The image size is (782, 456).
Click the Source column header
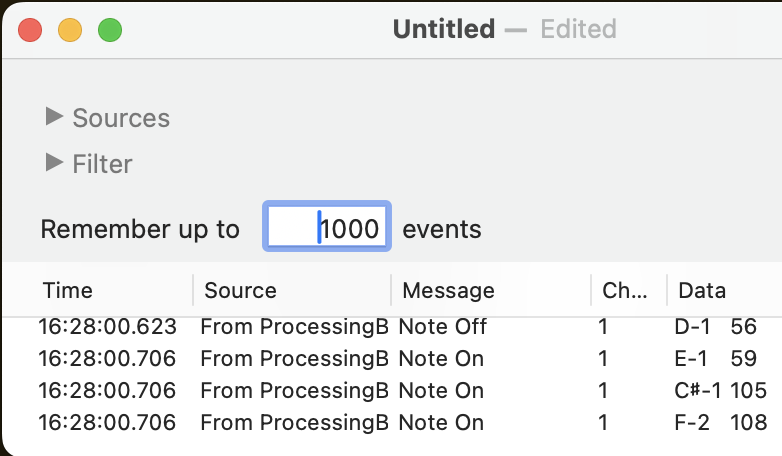click(x=240, y=290)
